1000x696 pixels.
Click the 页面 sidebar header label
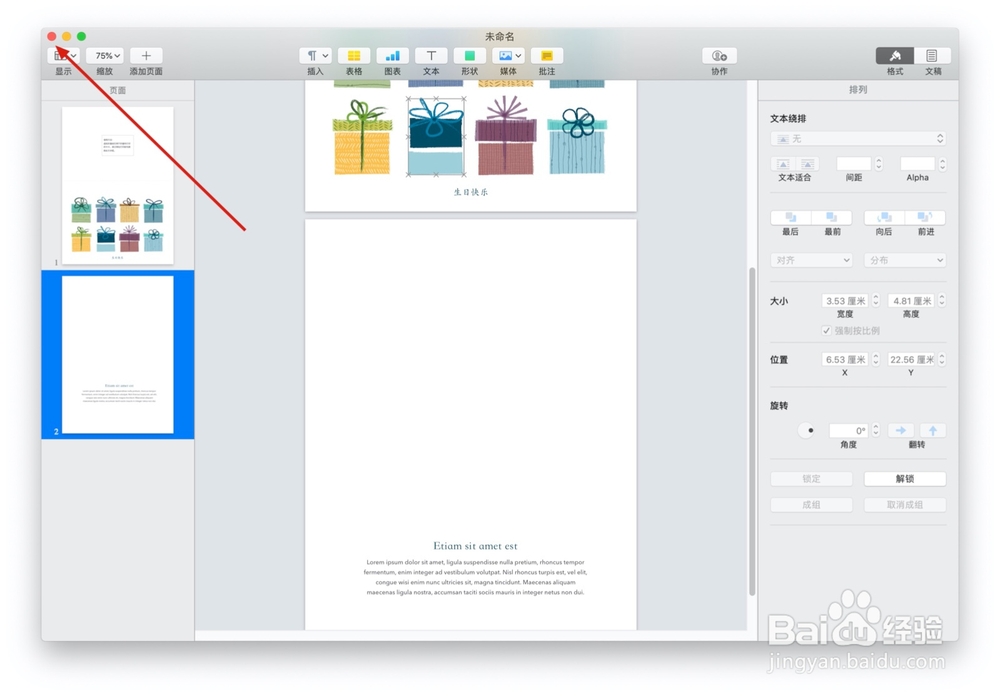[x=117, y=91]
